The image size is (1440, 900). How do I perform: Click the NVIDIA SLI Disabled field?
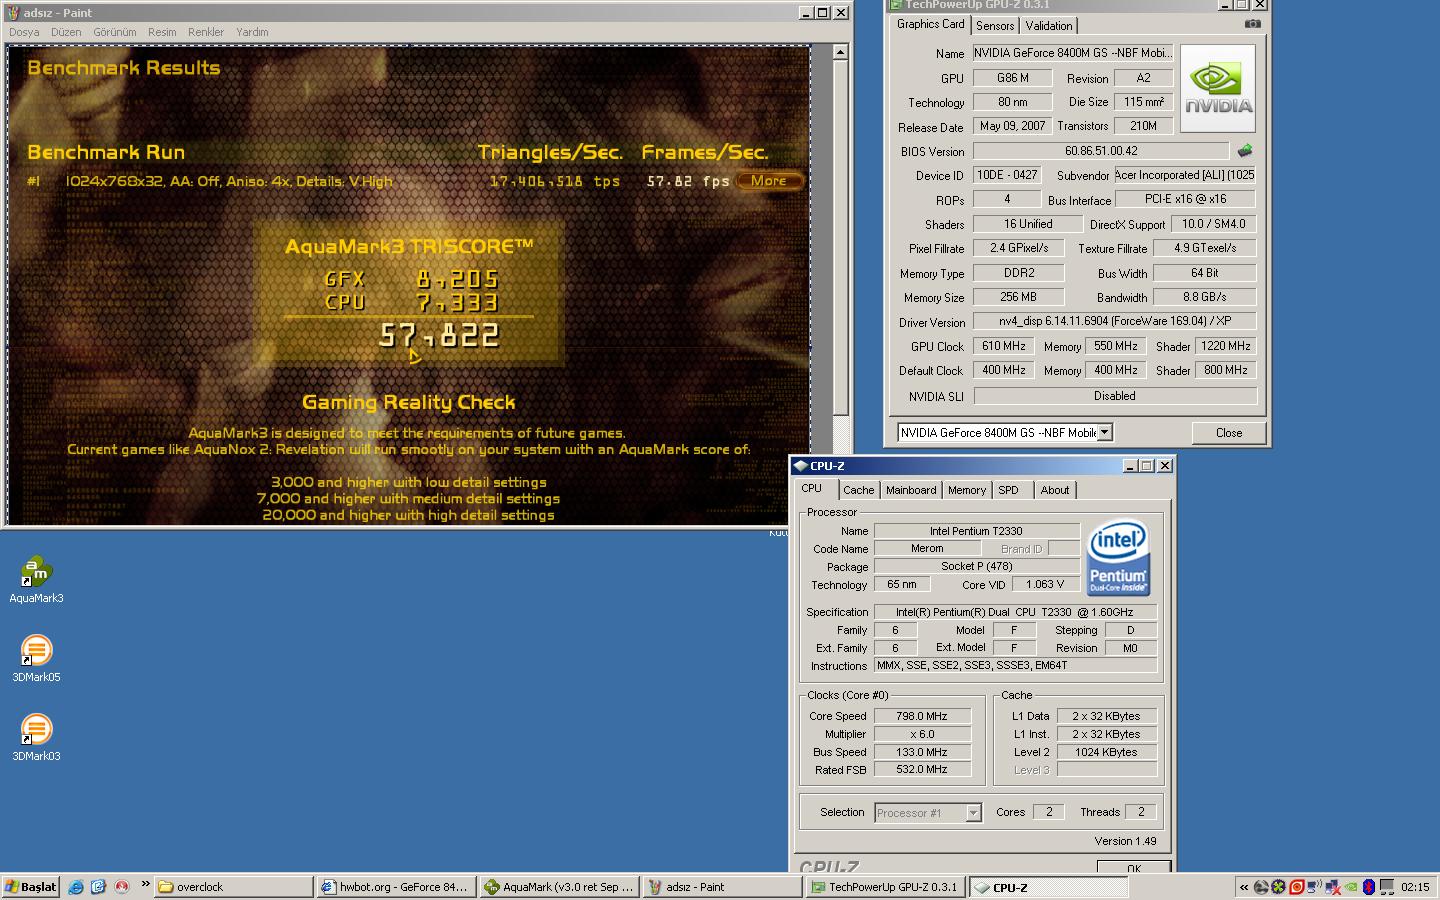click(1115, 396)
